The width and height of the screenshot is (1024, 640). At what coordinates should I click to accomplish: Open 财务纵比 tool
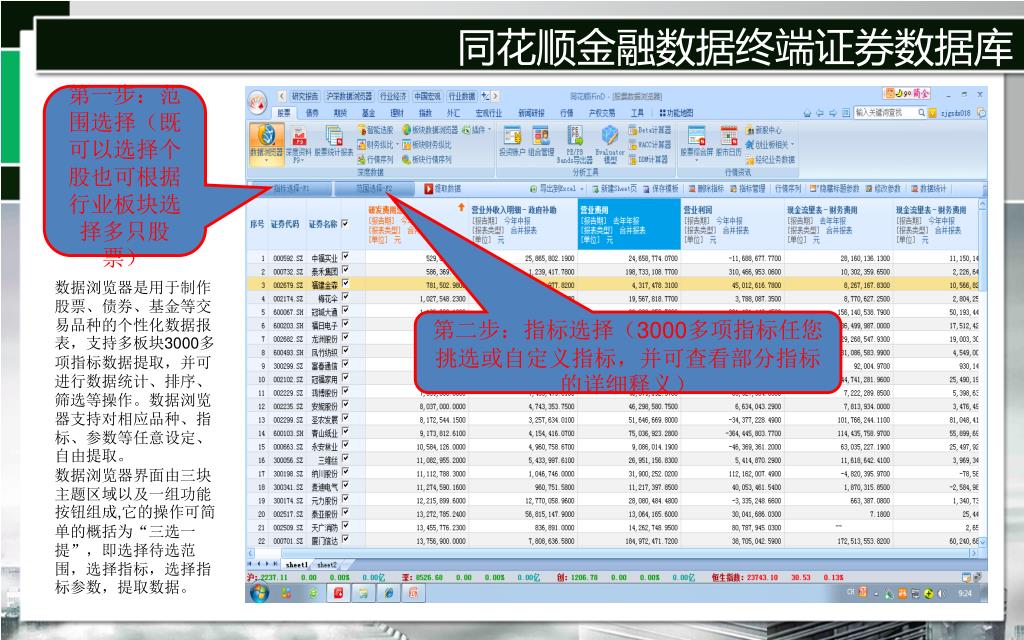(376, 144)
